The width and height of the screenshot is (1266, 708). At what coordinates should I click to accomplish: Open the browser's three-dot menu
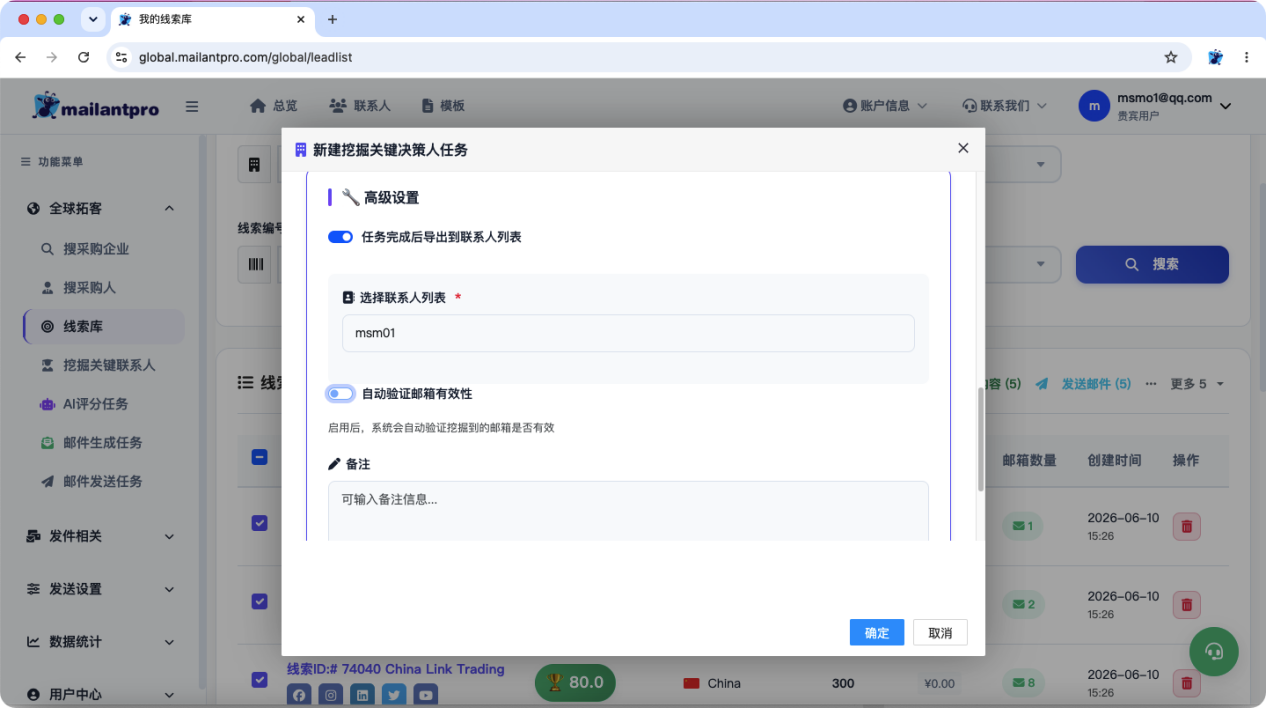pyautogui.click(x=1246, y=57)
